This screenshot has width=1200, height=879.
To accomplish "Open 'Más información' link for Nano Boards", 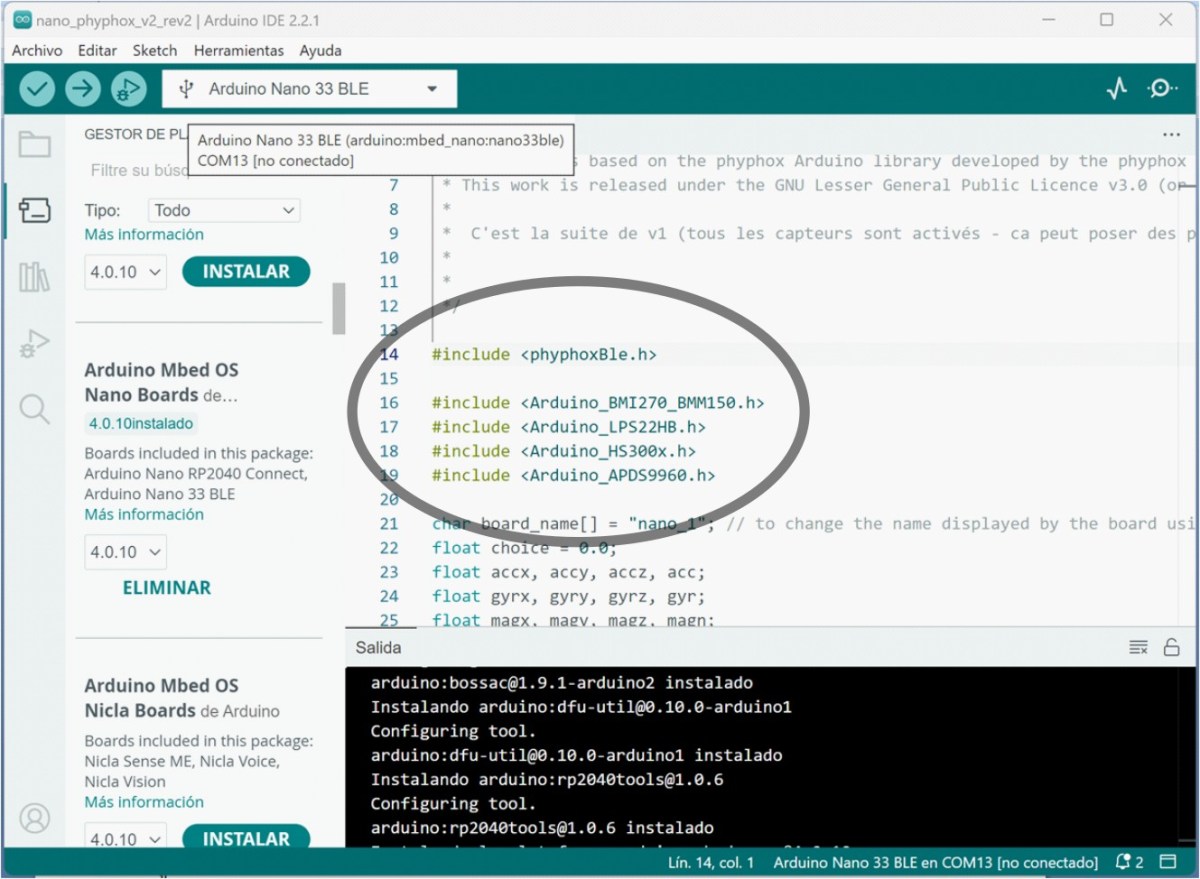I will click(144, 514).
